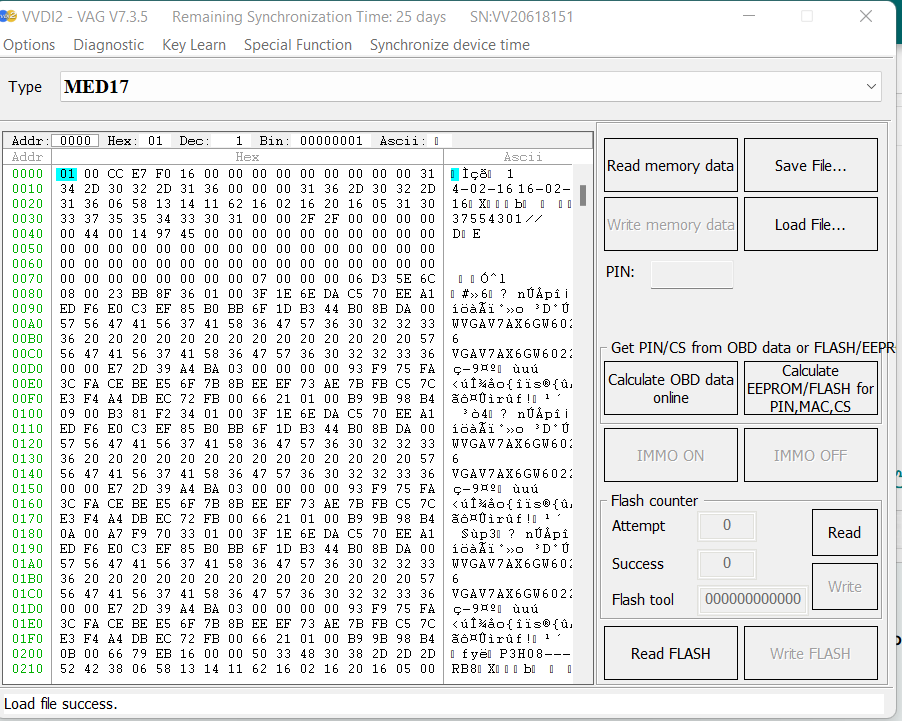Close the VVDI2 window
The width and height of the screenshot is (902, 721).
coord(865,17)
